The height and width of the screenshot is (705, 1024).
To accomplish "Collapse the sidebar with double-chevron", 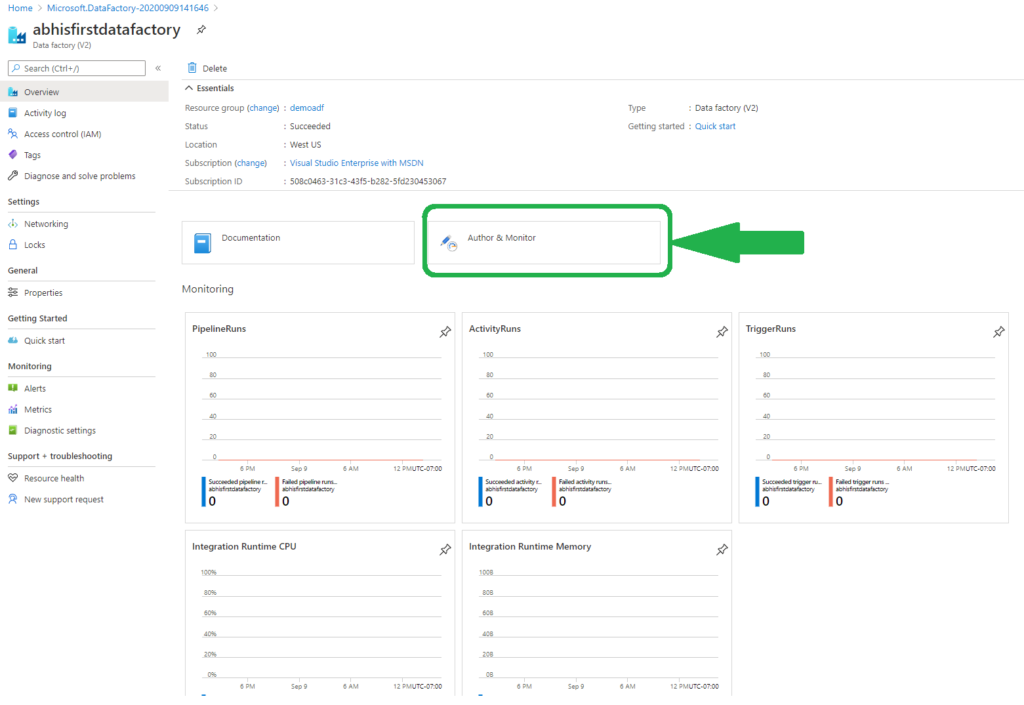I will (x=158, y=68).
